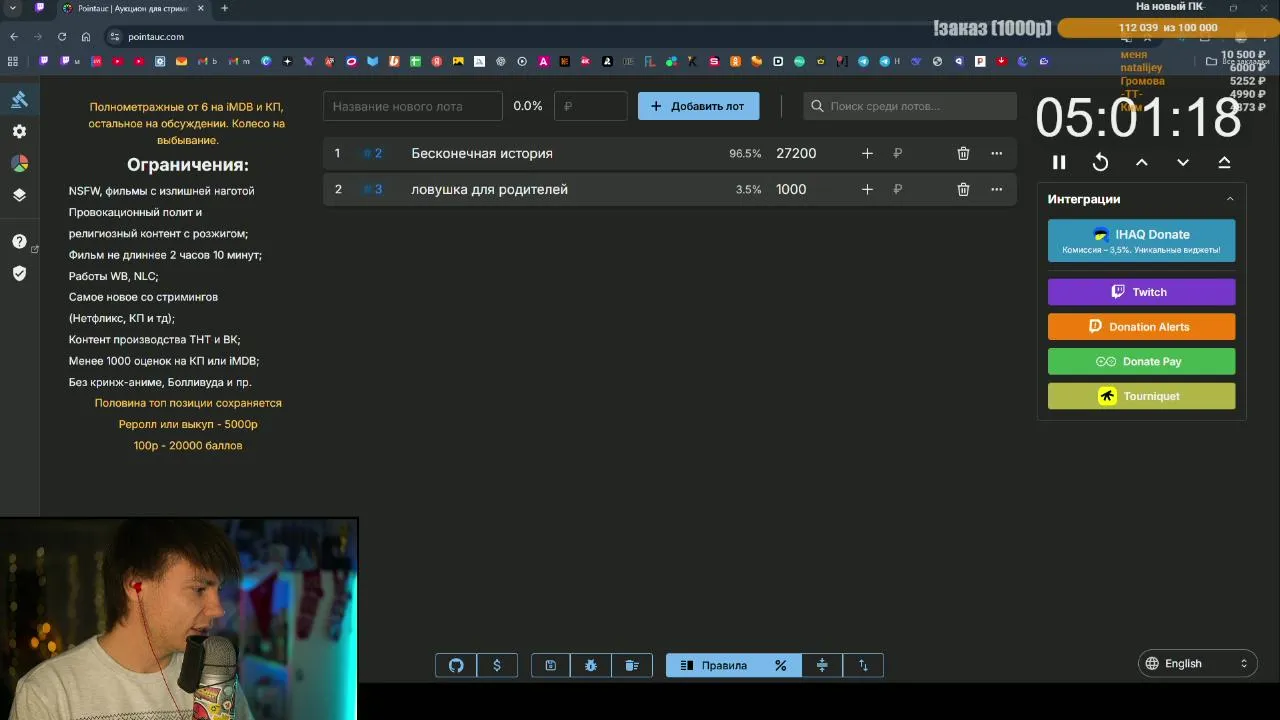Connect IHAQ Donate integration
Viewport: 1280px width, 720px height.
pyautogui.click(x=1141, y=241)
